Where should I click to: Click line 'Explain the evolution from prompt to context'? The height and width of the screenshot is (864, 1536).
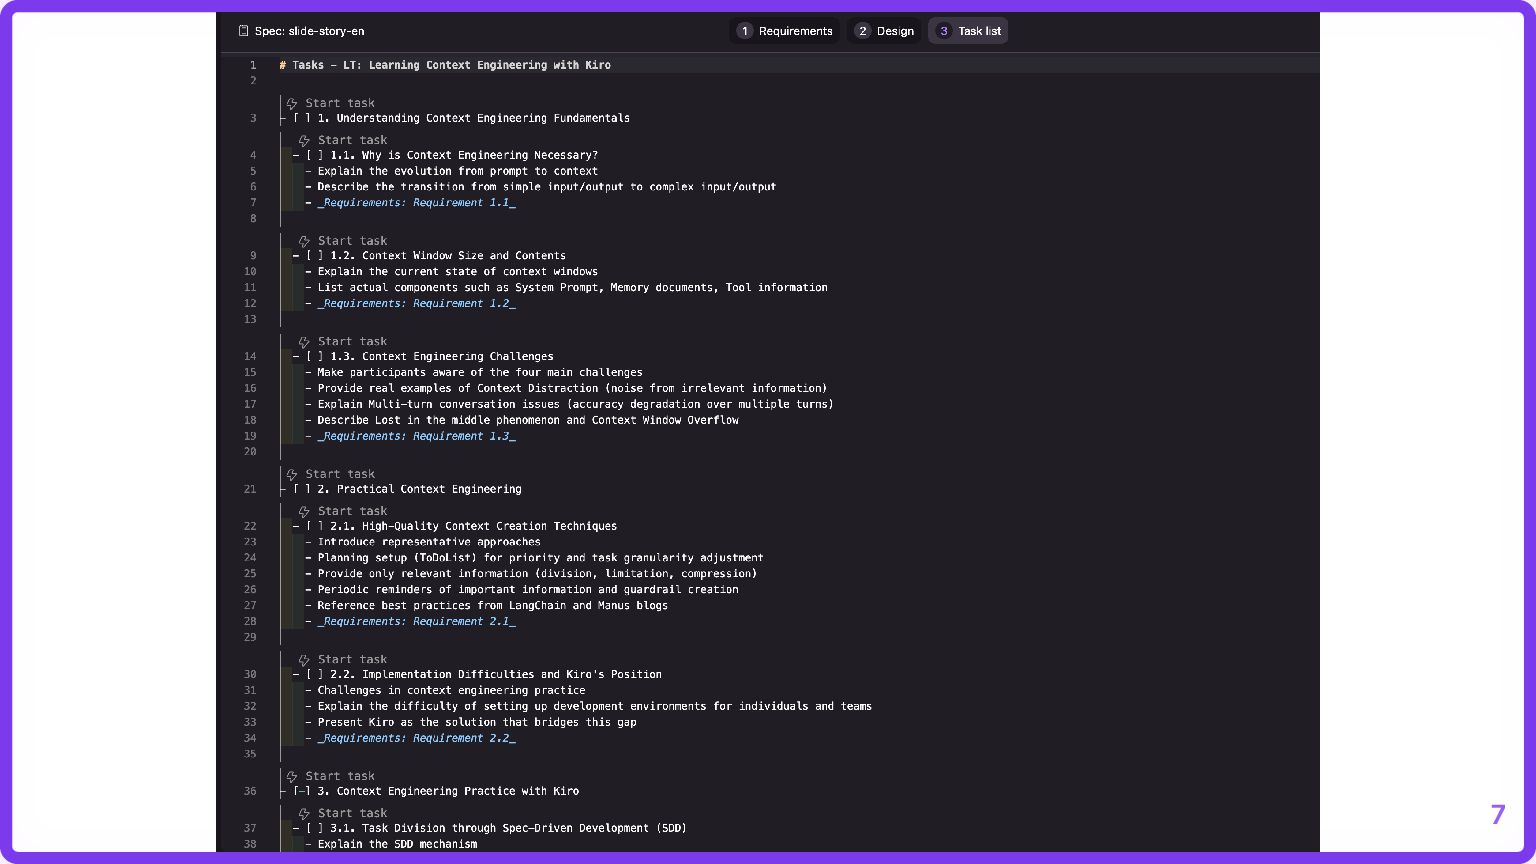pyautogui.click(x=458, y=171)
